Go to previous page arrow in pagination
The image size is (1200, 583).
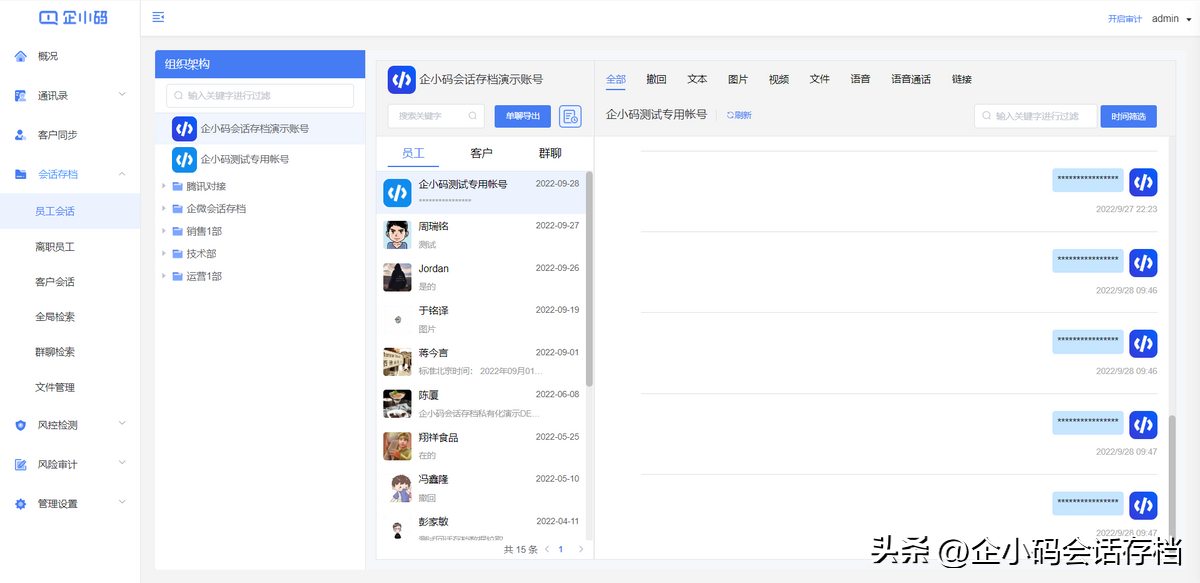[547, 550]
